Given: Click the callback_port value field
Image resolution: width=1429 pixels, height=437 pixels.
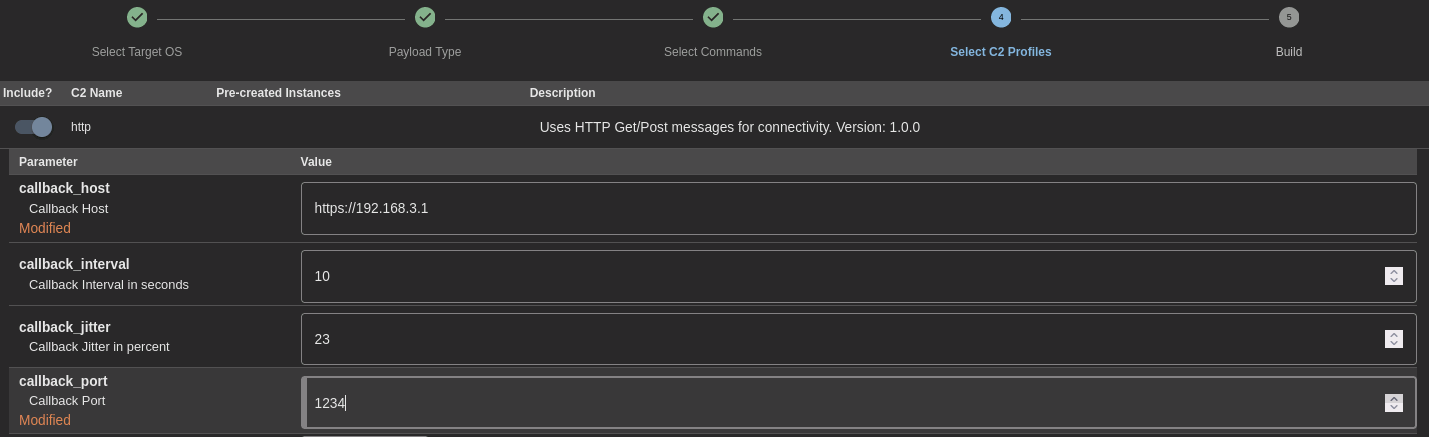Looking at the screenshot, I should 840,403.
